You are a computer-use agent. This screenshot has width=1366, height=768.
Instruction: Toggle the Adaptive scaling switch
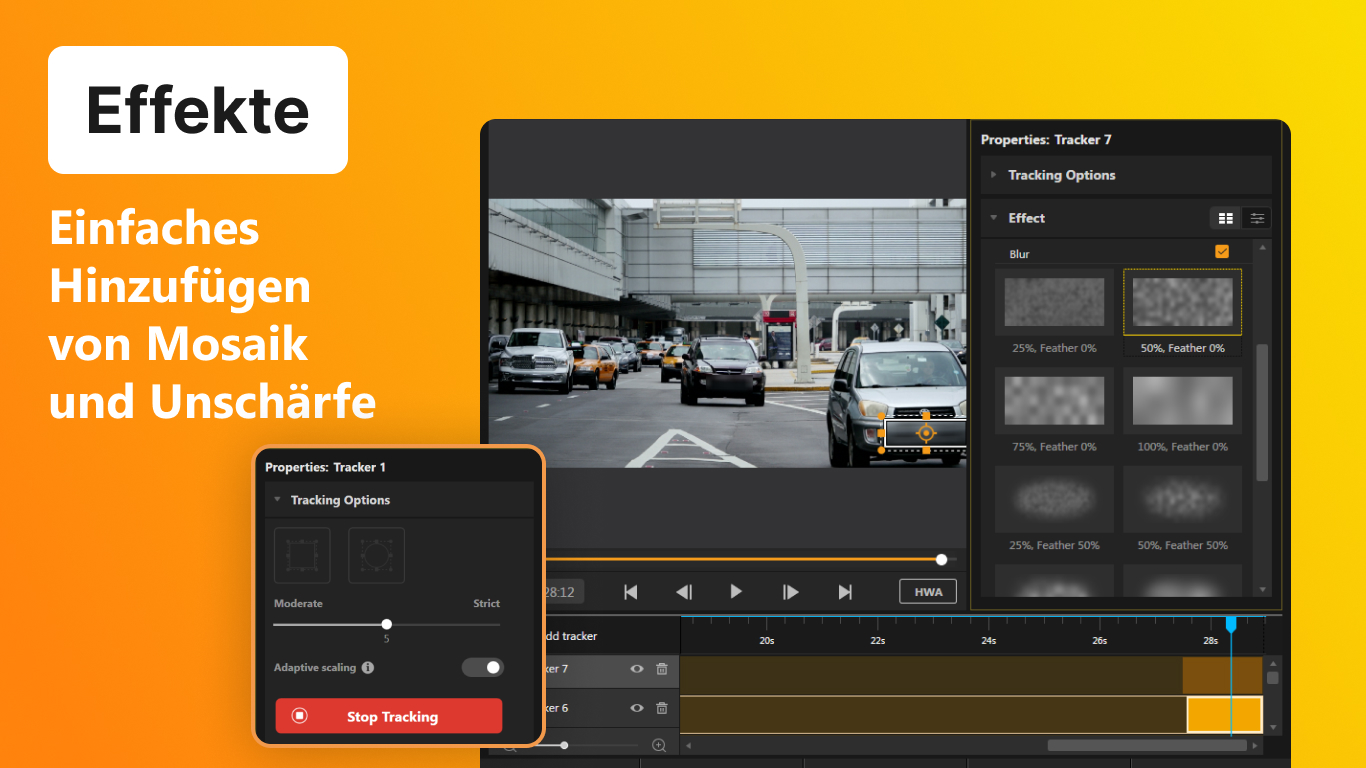[483, 667]
